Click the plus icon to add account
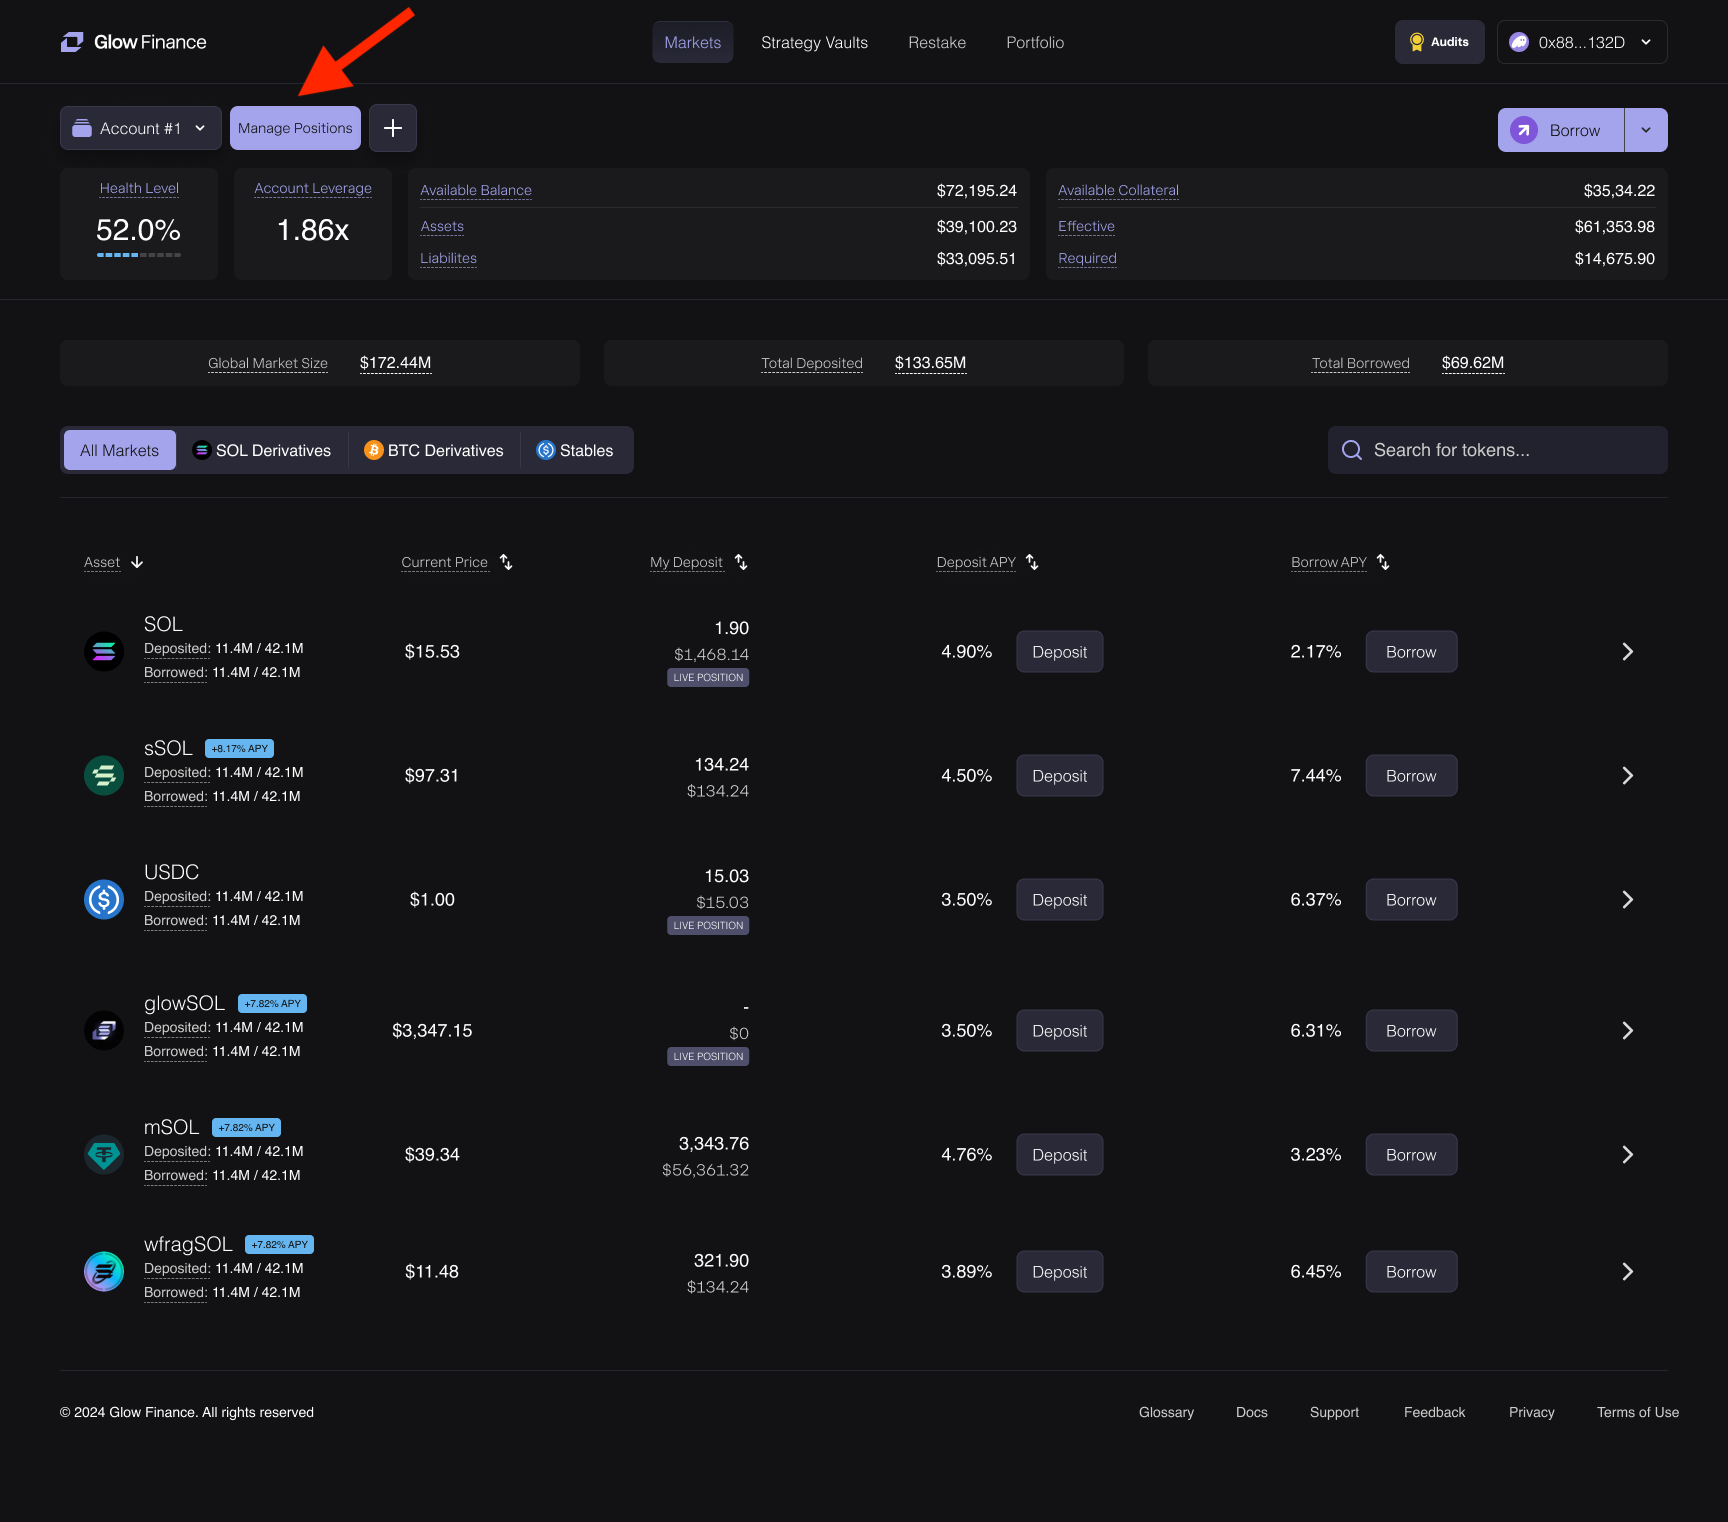 tap(393, 128)
